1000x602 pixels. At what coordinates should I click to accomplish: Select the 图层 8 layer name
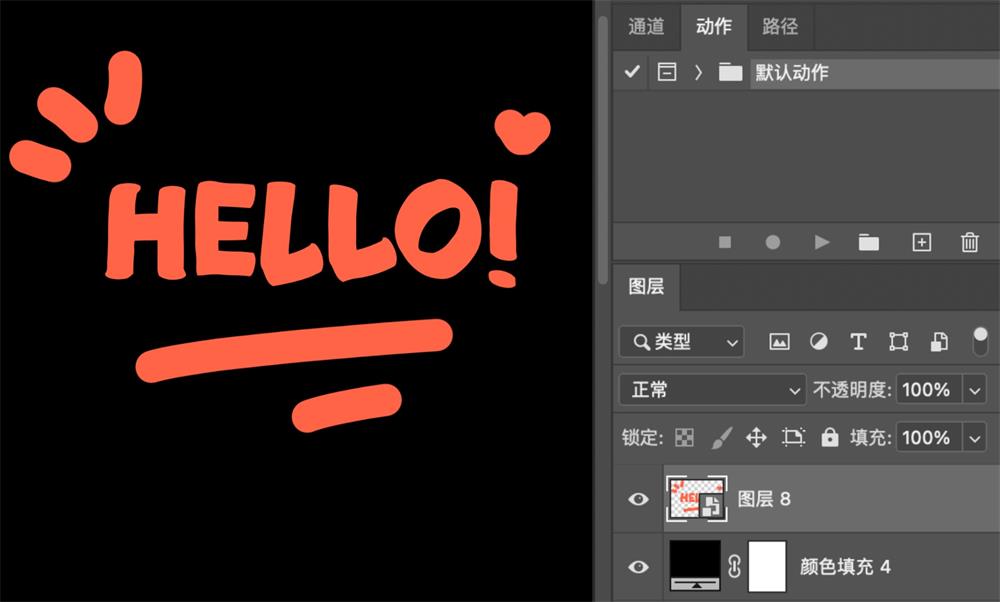(764, 499)
